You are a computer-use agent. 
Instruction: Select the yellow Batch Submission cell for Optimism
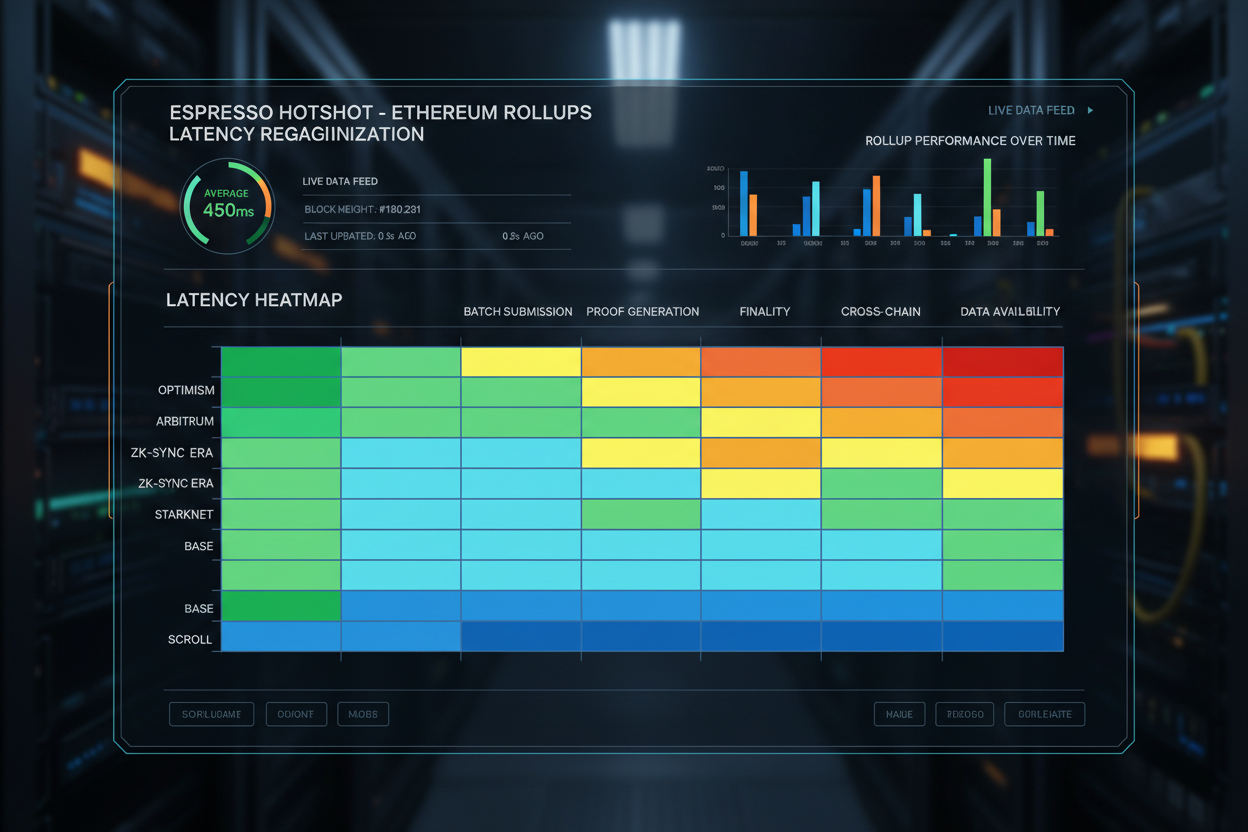520,361
